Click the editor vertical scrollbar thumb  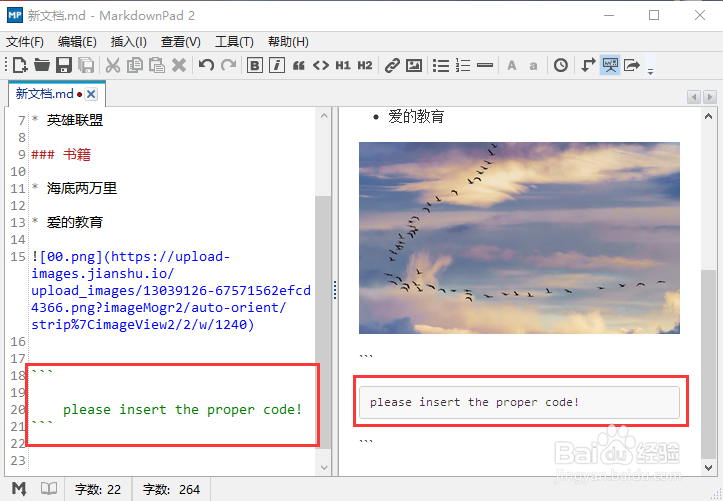click(x=324, y=322)
